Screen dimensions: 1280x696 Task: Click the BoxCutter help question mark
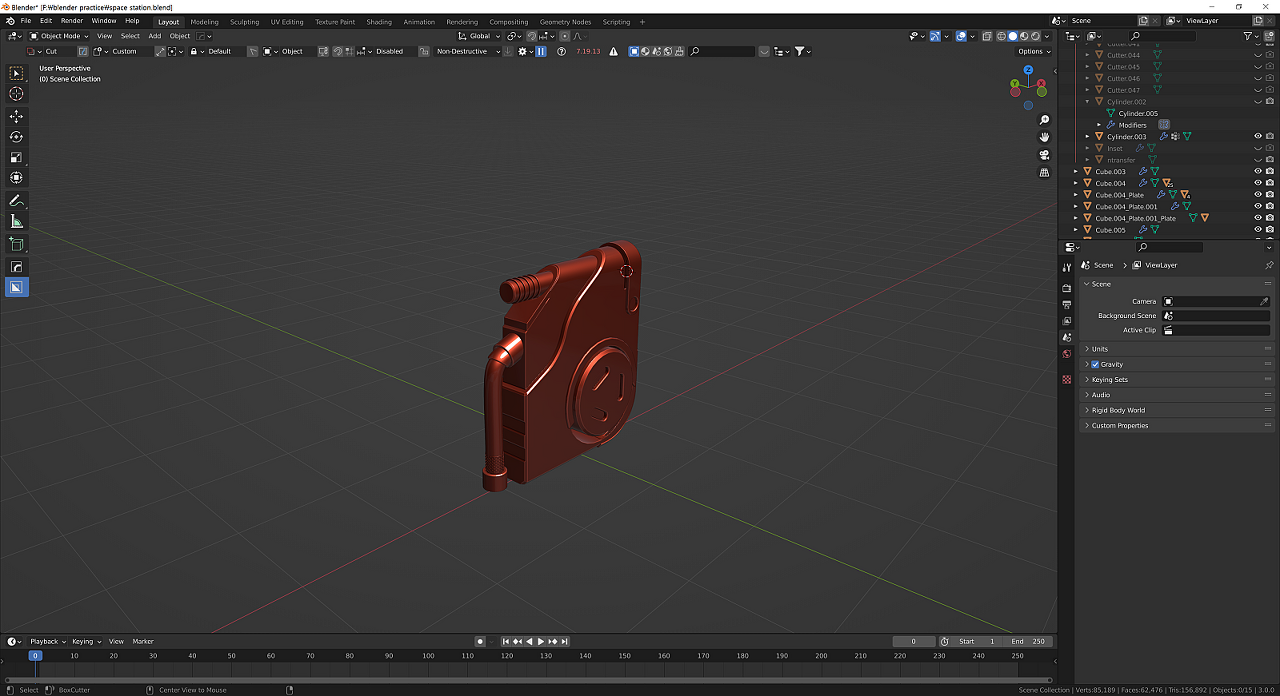coord(562,51)
